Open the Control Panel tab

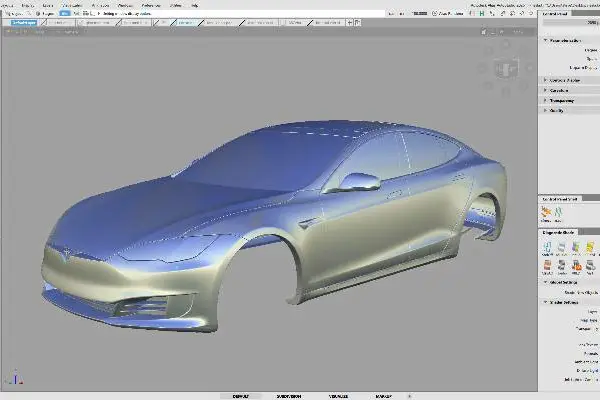pos(555,13)
